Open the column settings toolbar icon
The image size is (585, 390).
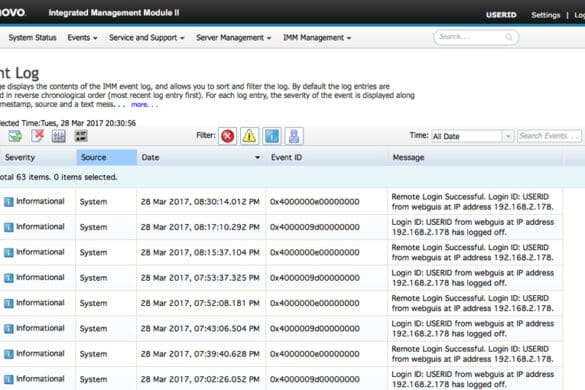coord(59,136)
